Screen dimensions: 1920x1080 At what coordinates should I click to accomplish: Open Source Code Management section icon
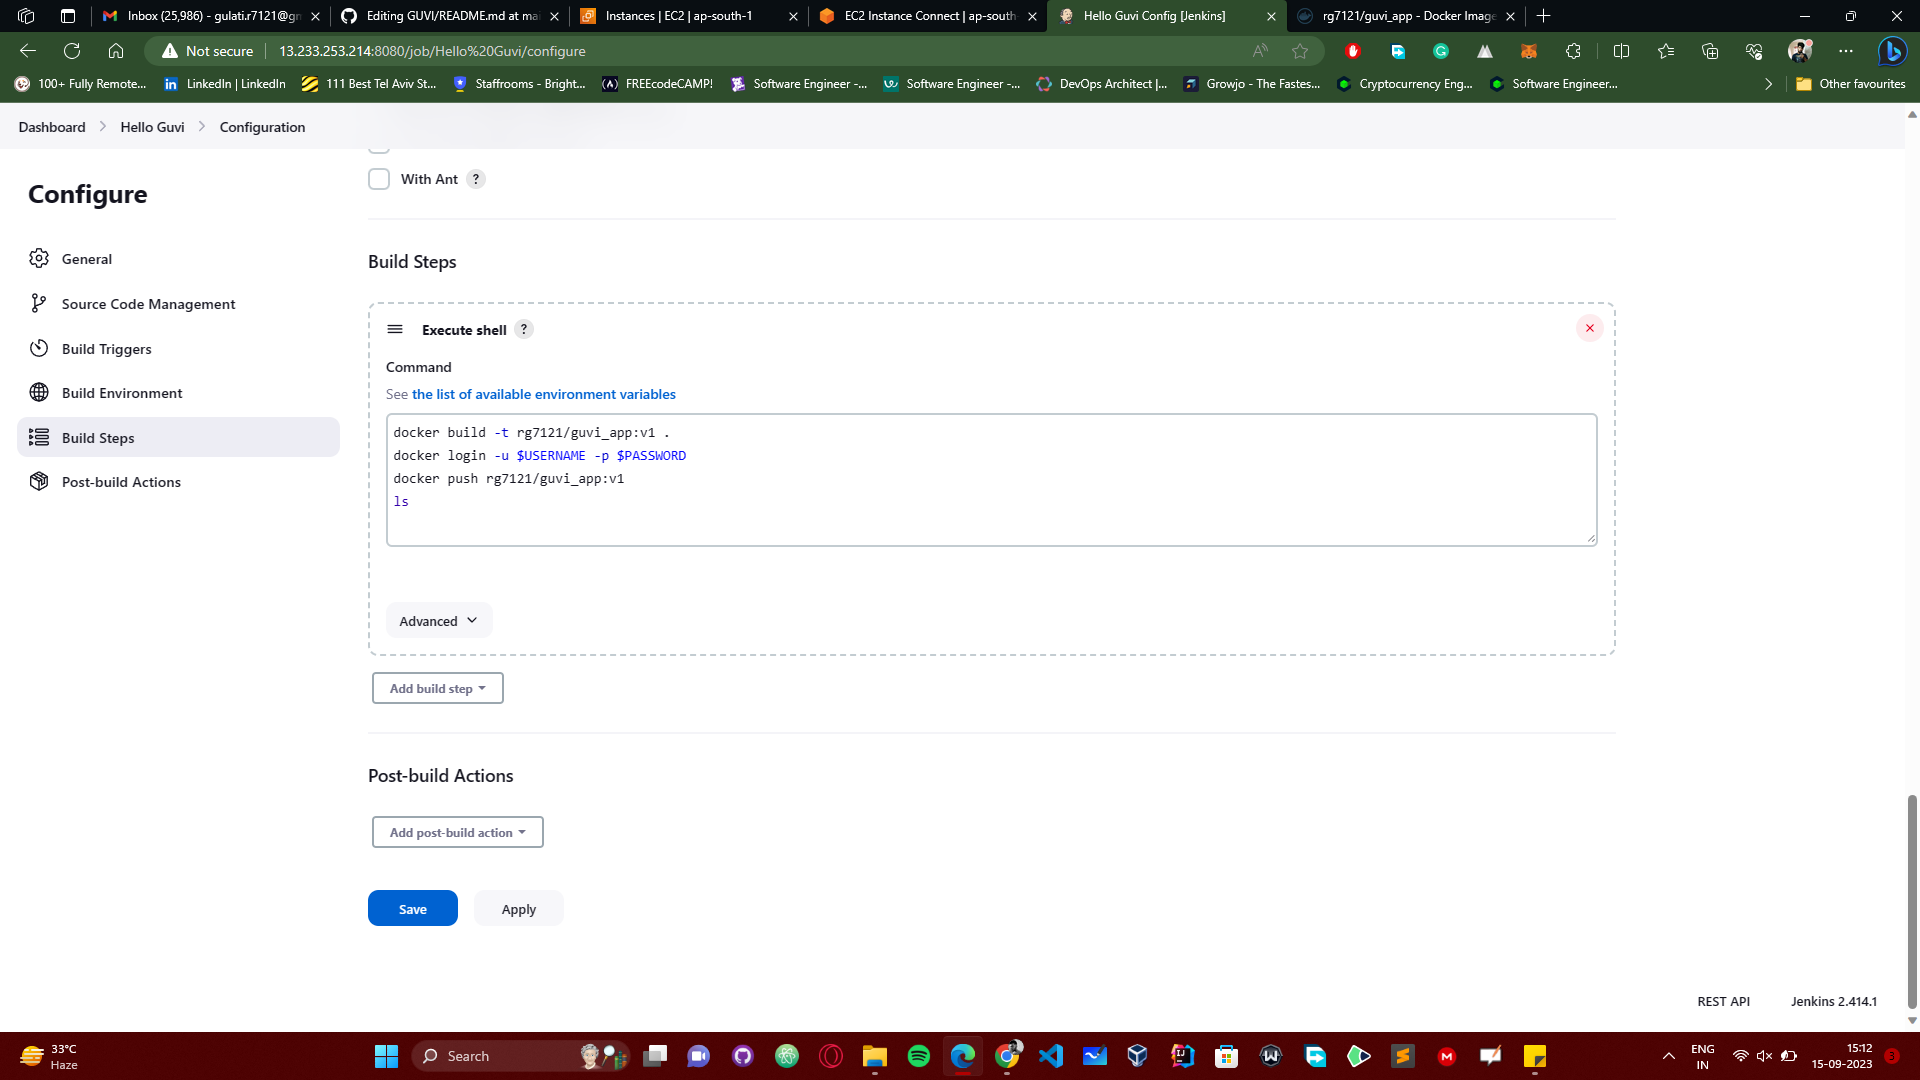click(x=39, y=303)
